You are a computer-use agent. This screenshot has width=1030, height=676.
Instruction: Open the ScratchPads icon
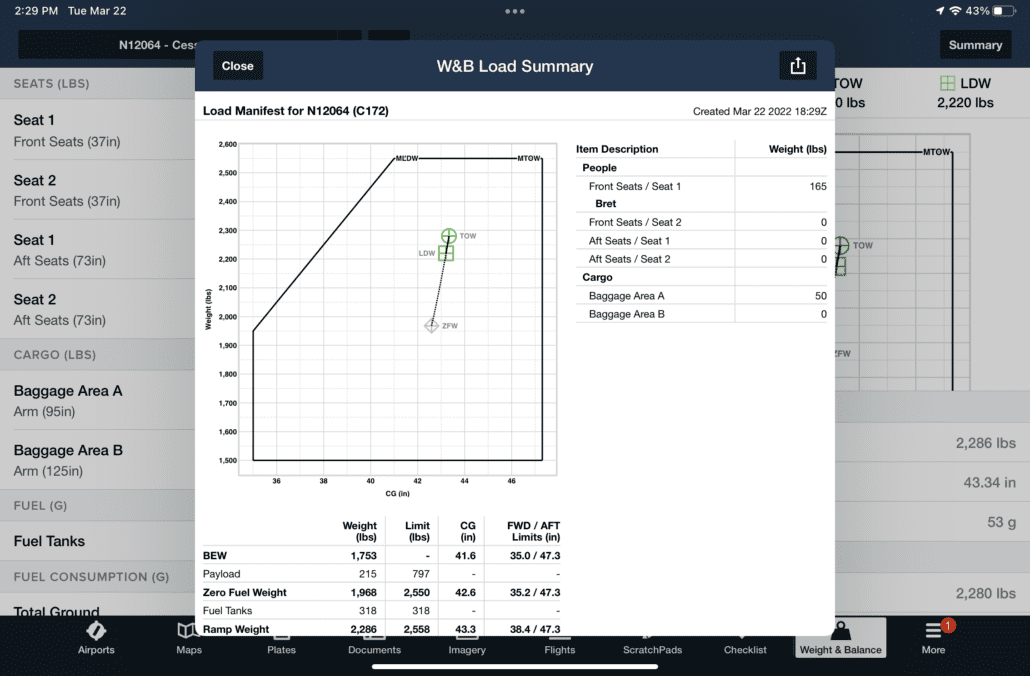pyautogui.click(x=652, y=640)
